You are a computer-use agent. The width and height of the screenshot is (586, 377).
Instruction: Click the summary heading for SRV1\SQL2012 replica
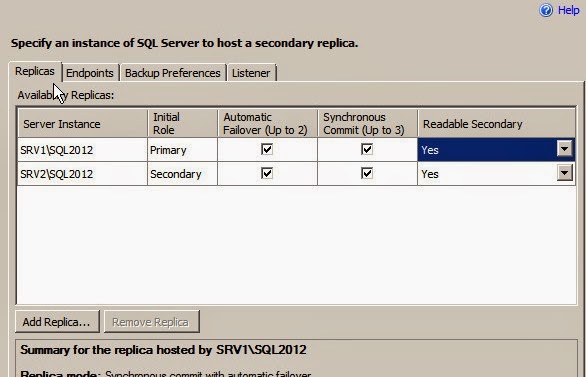pos(163,350)
